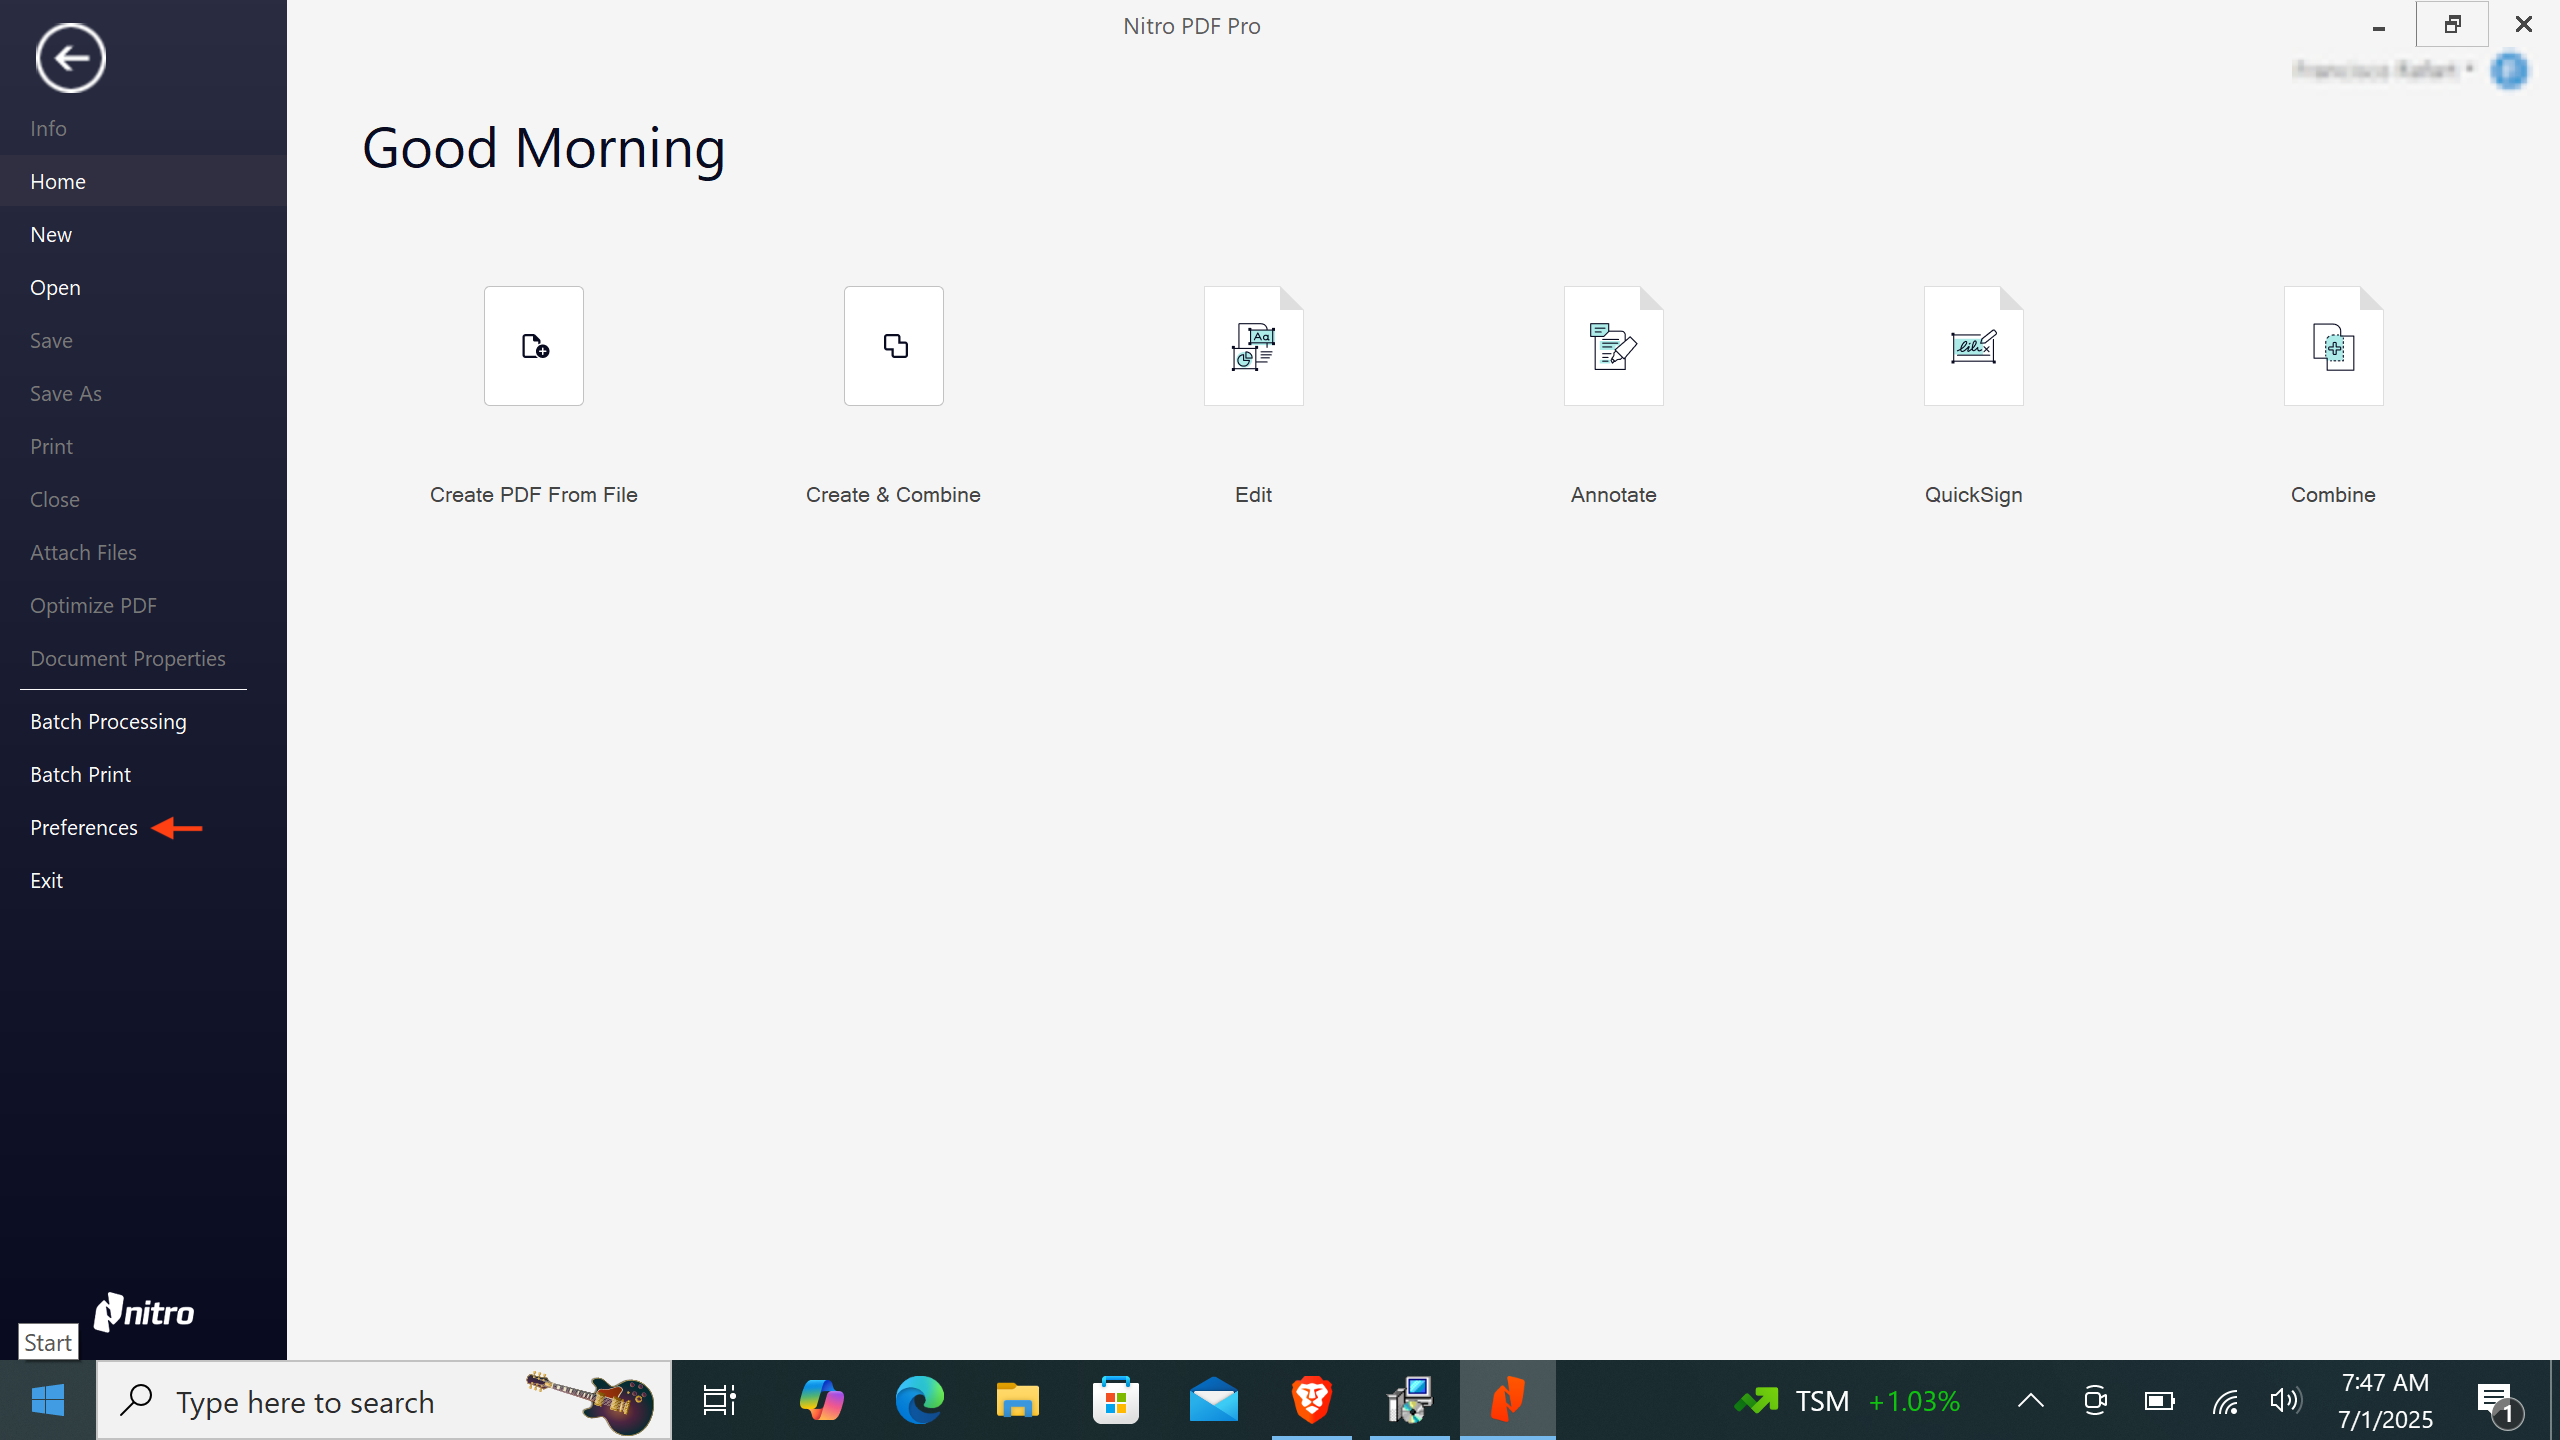Show hidden system tray icons chevron

coord(2030,1400)
